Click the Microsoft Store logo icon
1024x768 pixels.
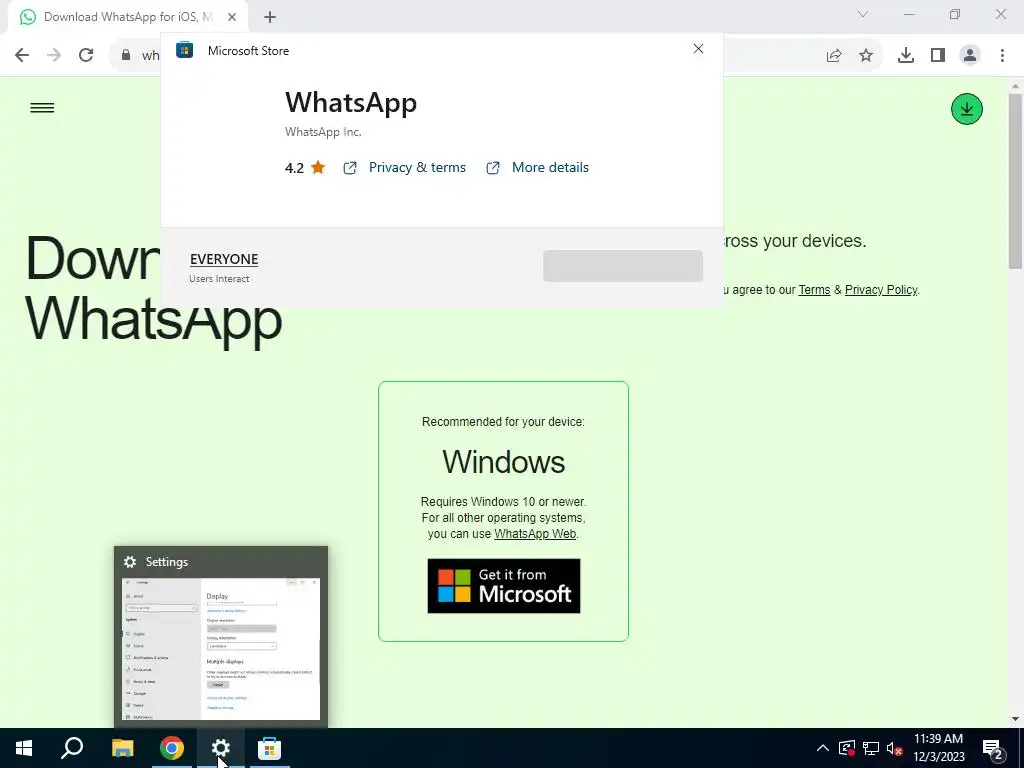coord(185,50)
